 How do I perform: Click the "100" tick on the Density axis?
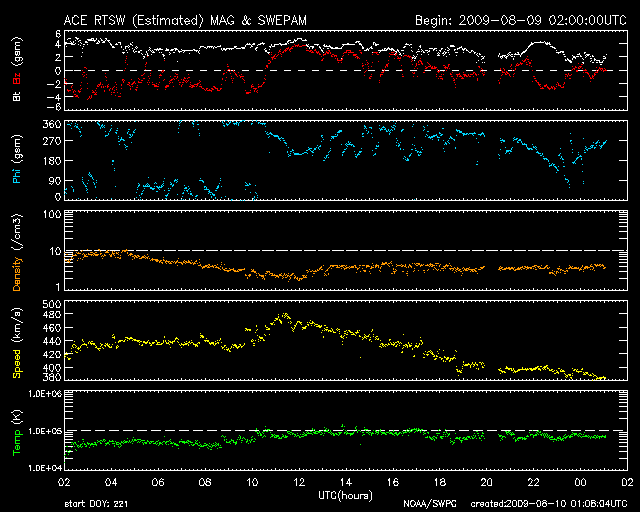tap(52, 214)
